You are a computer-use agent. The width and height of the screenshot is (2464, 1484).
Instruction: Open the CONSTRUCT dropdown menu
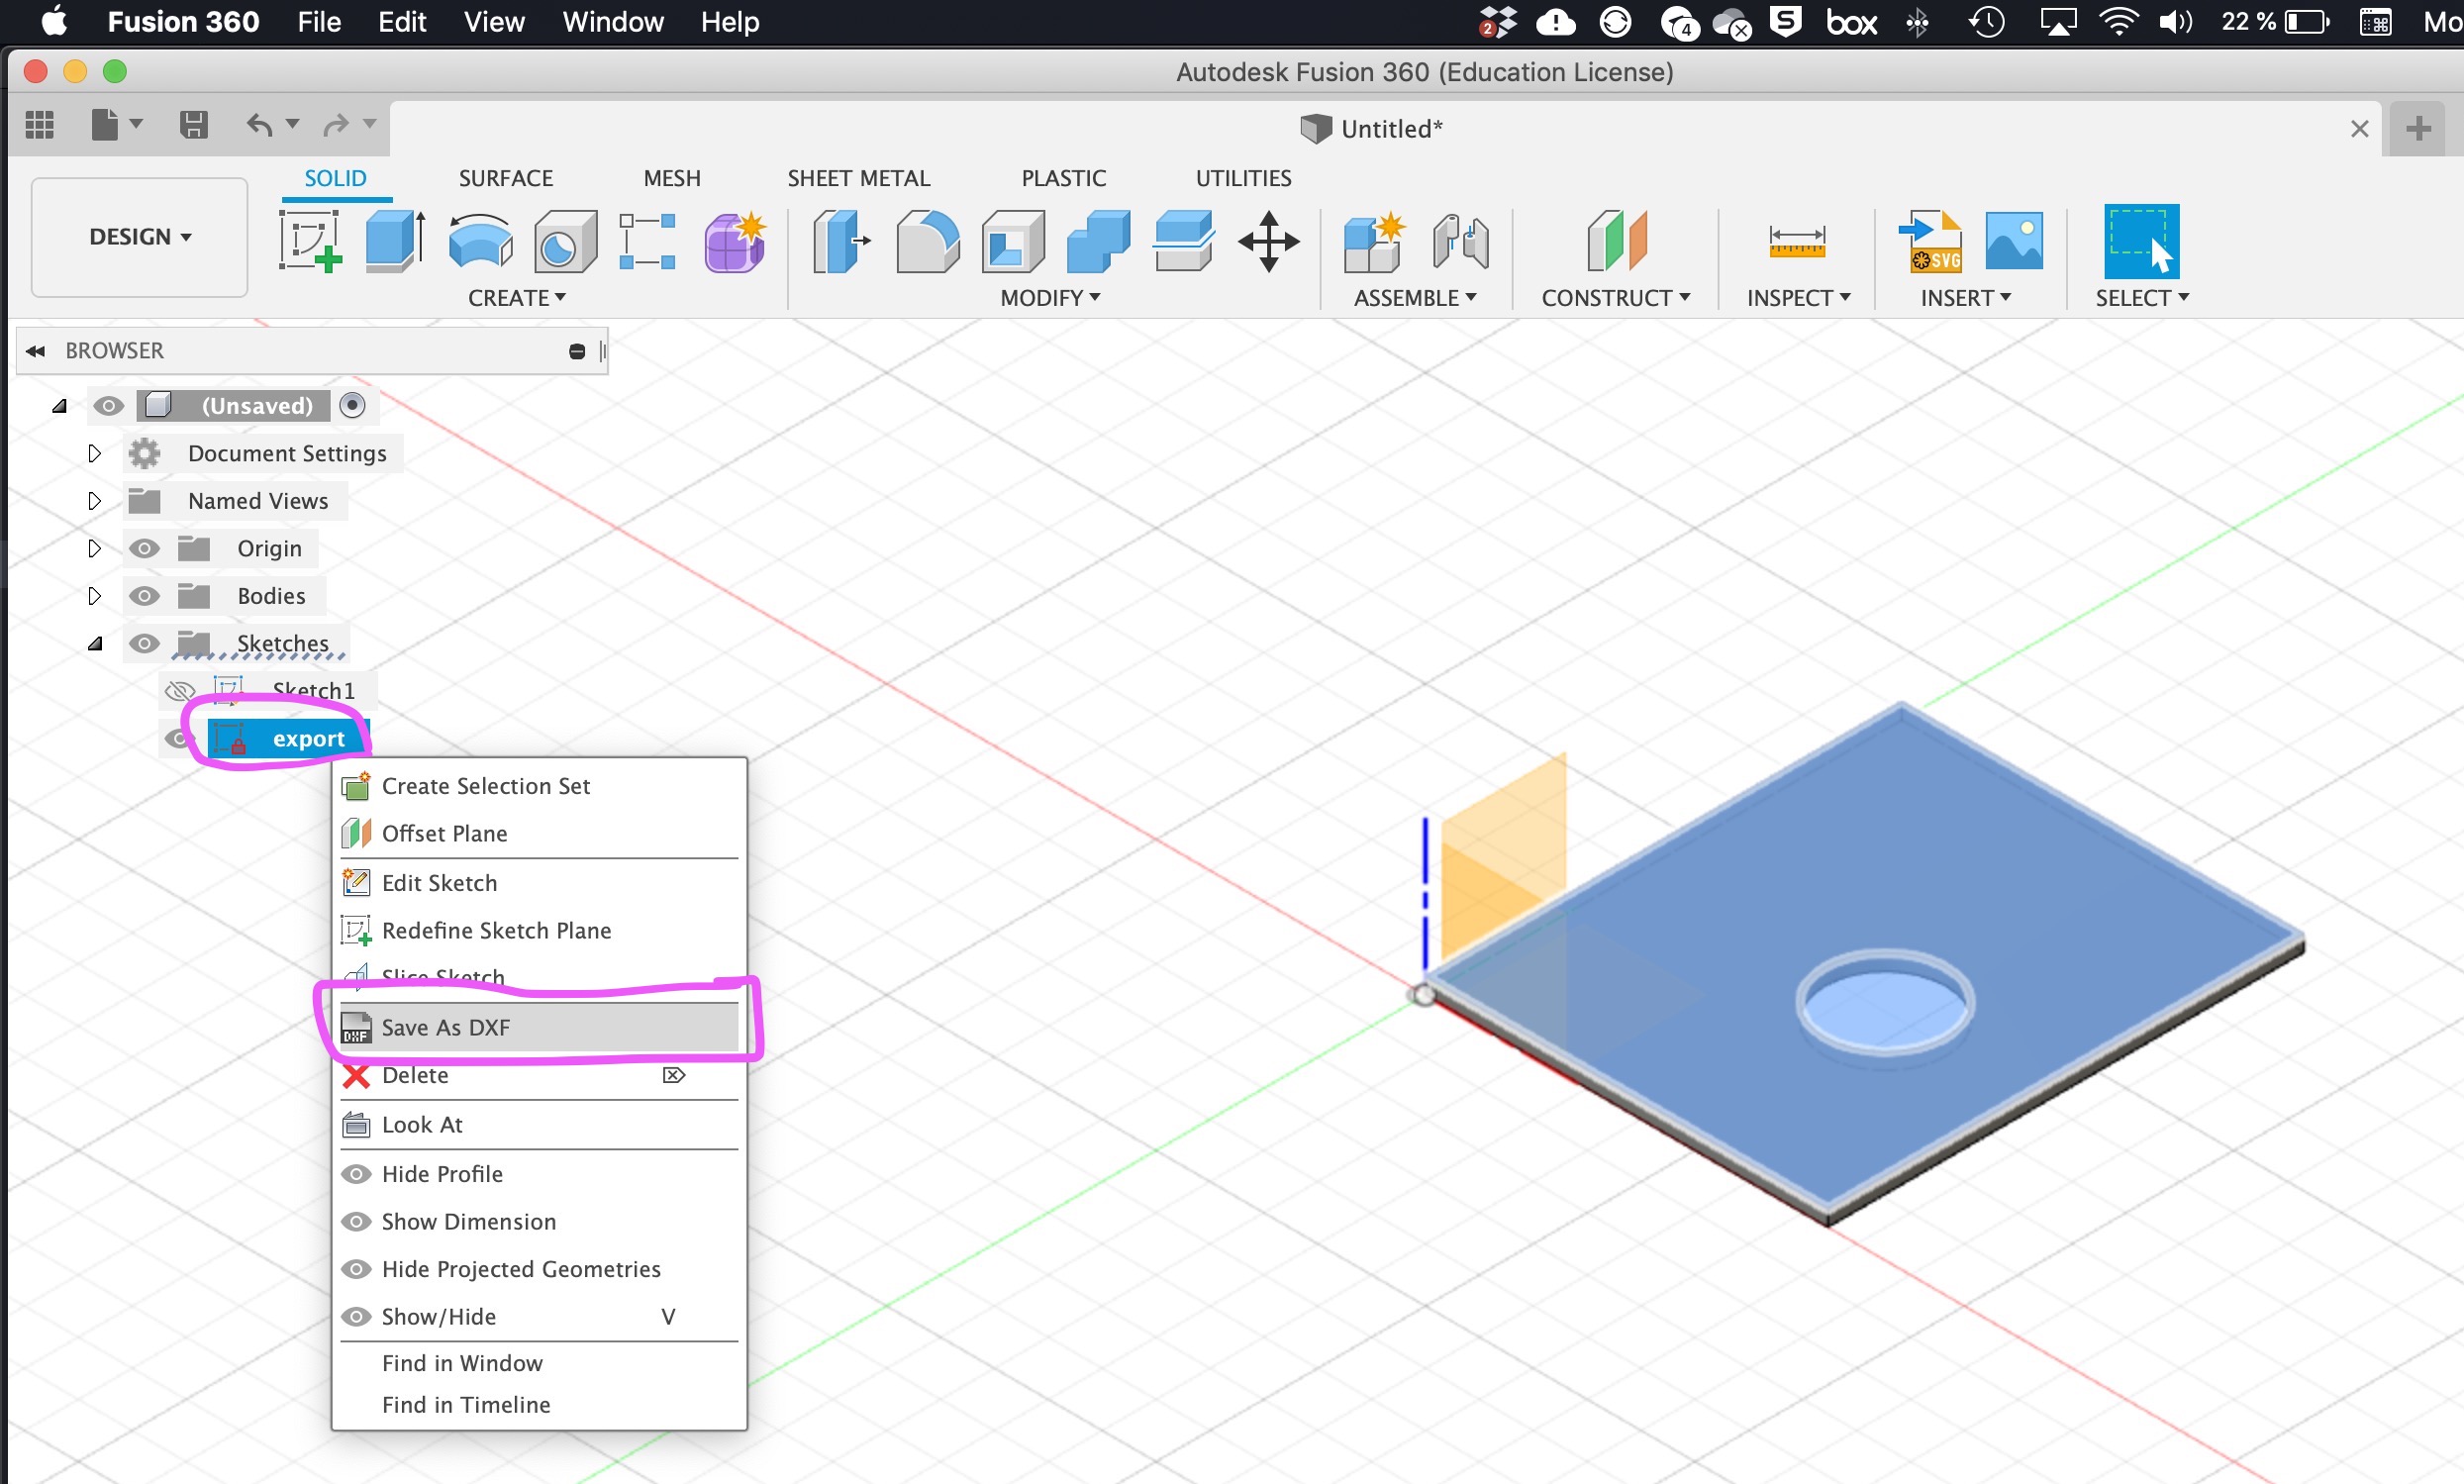click(1615, 298)
